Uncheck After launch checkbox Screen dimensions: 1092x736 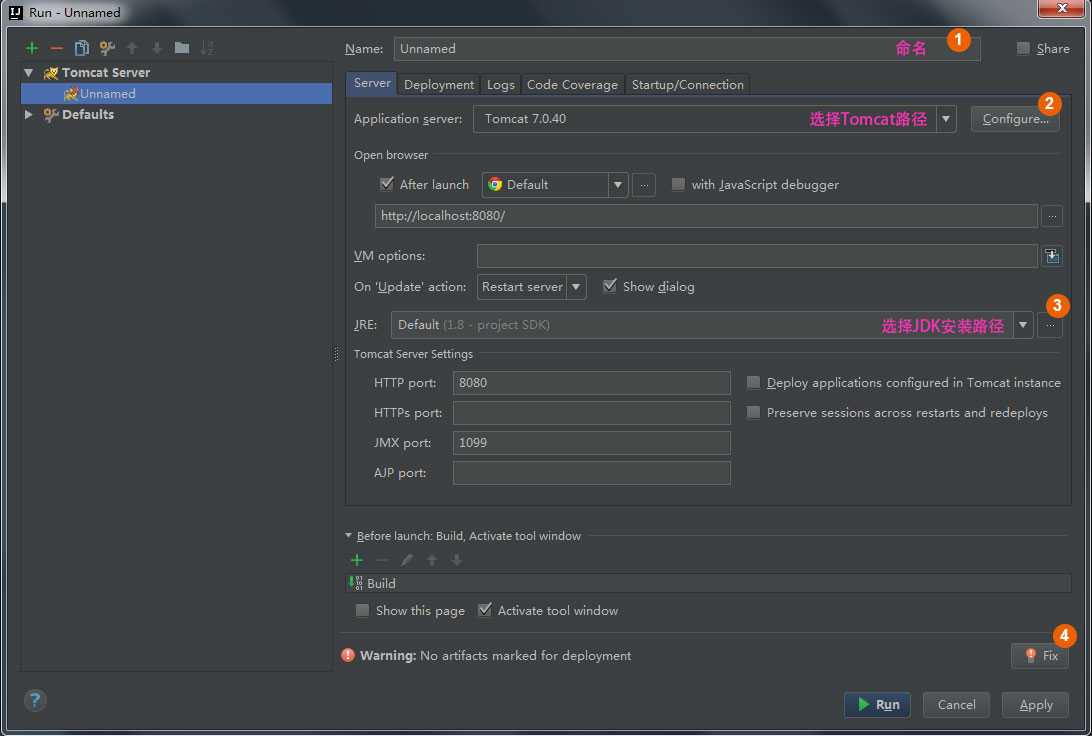[387, 184]
